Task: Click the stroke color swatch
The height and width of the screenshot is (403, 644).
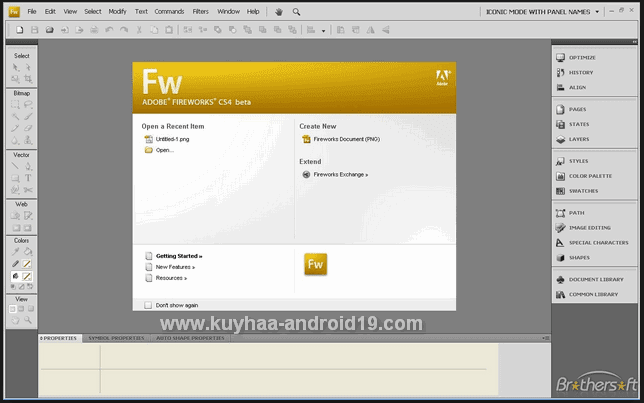Action: tap(27, 264)
